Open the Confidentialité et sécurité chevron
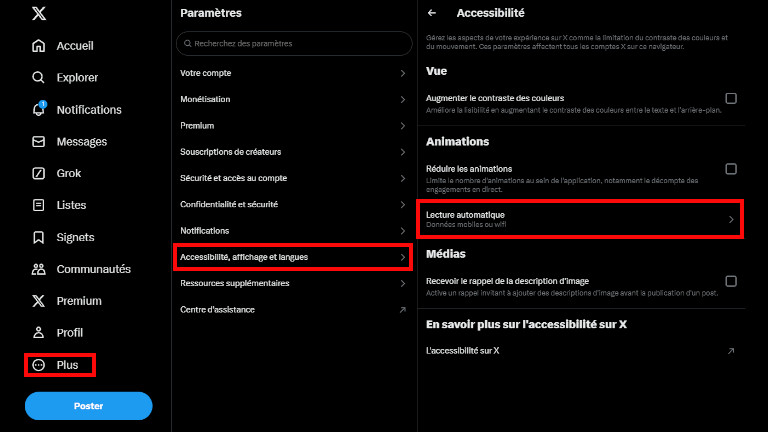This screenshot has height=432, width=768. click(402, 204)
